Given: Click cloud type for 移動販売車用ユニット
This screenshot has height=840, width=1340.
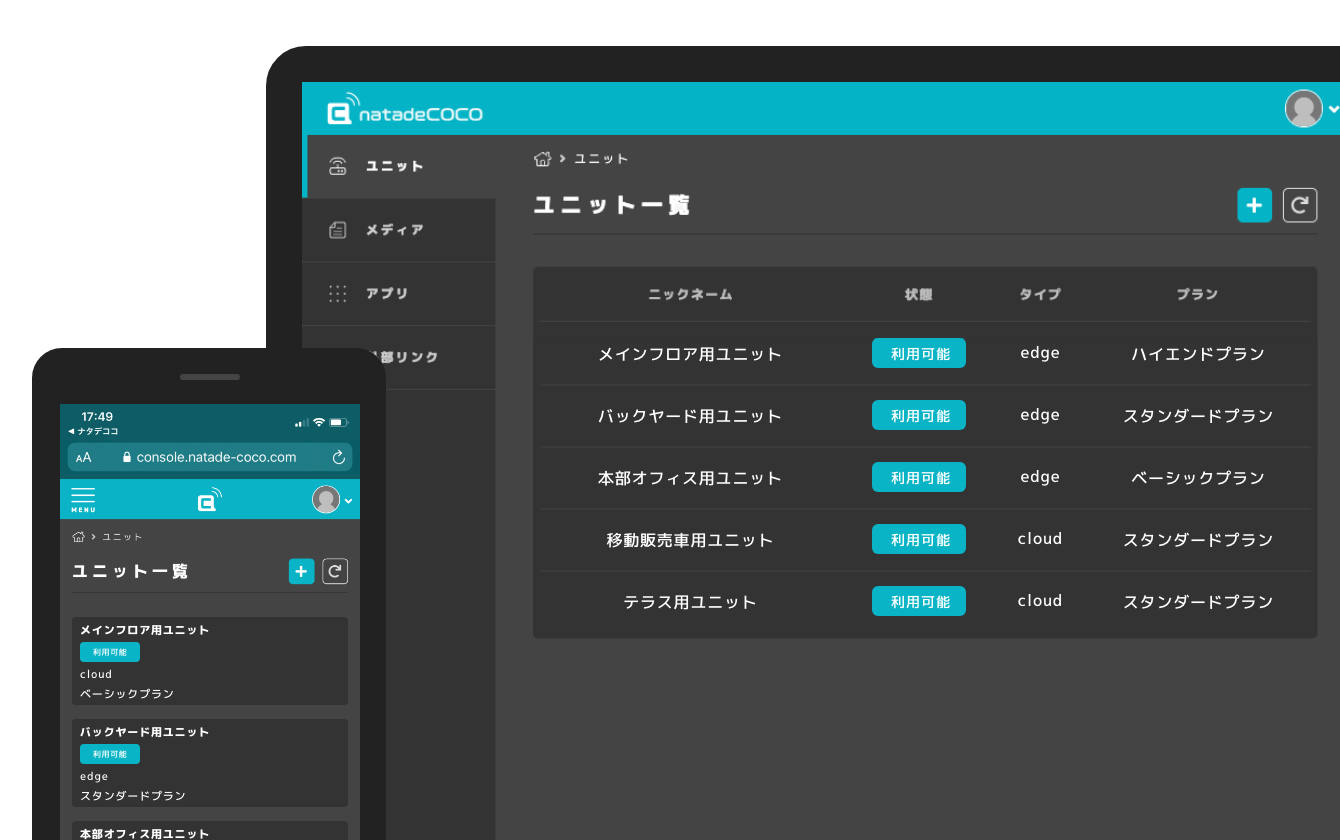Looking at the screenshot, I should click(x=1040, y=539).
